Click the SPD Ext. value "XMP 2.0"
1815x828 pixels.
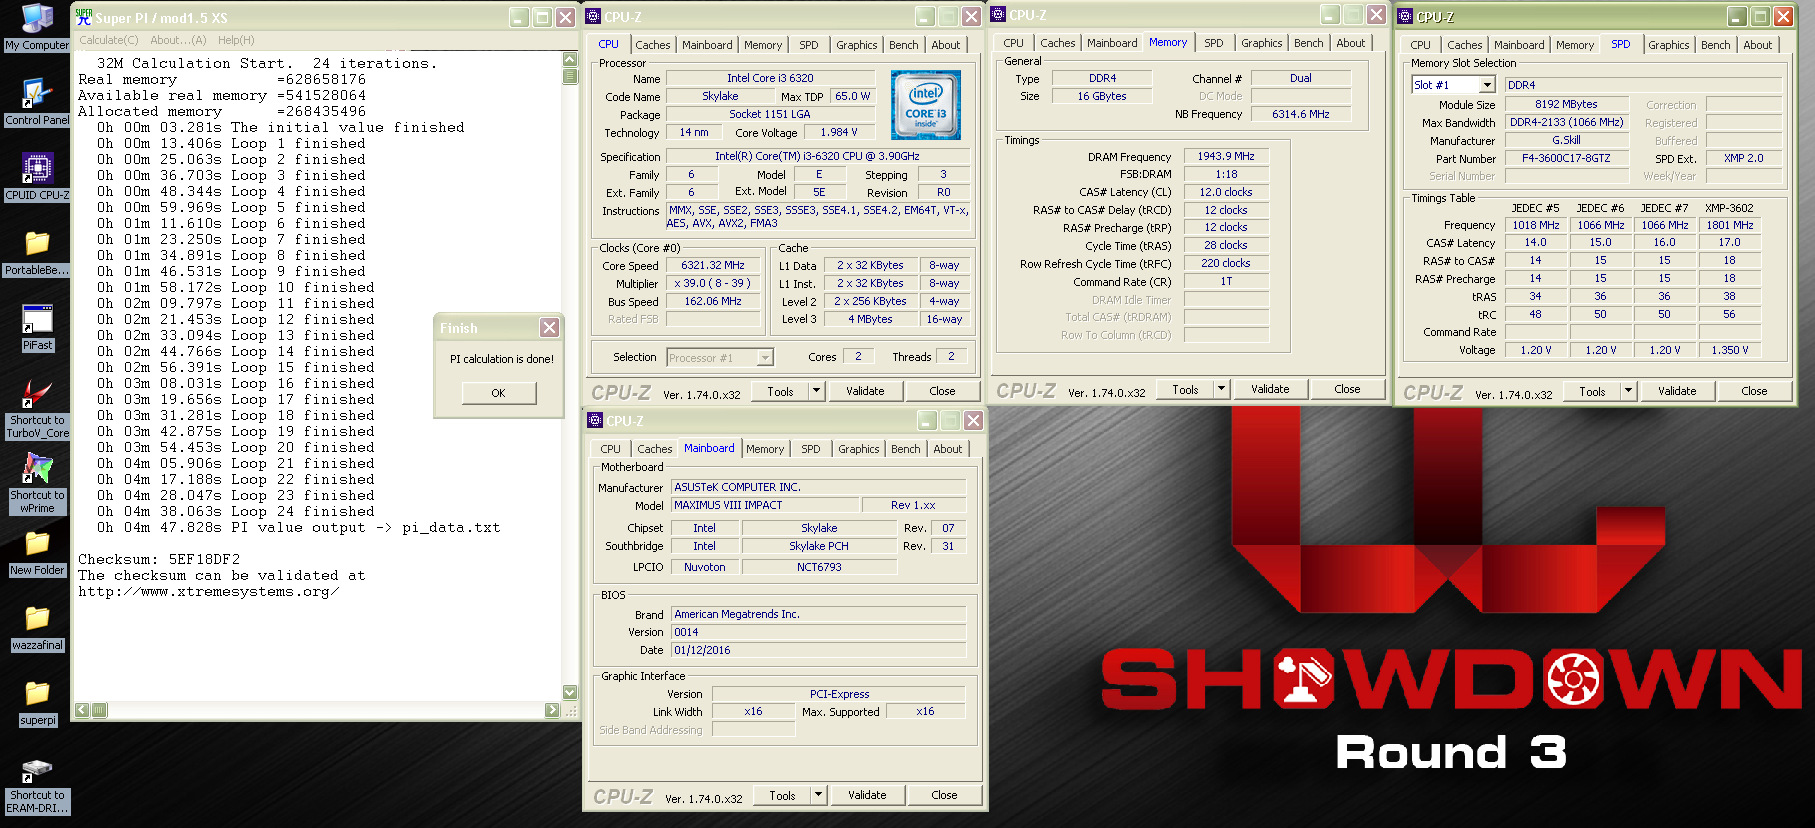point(1743,158)
